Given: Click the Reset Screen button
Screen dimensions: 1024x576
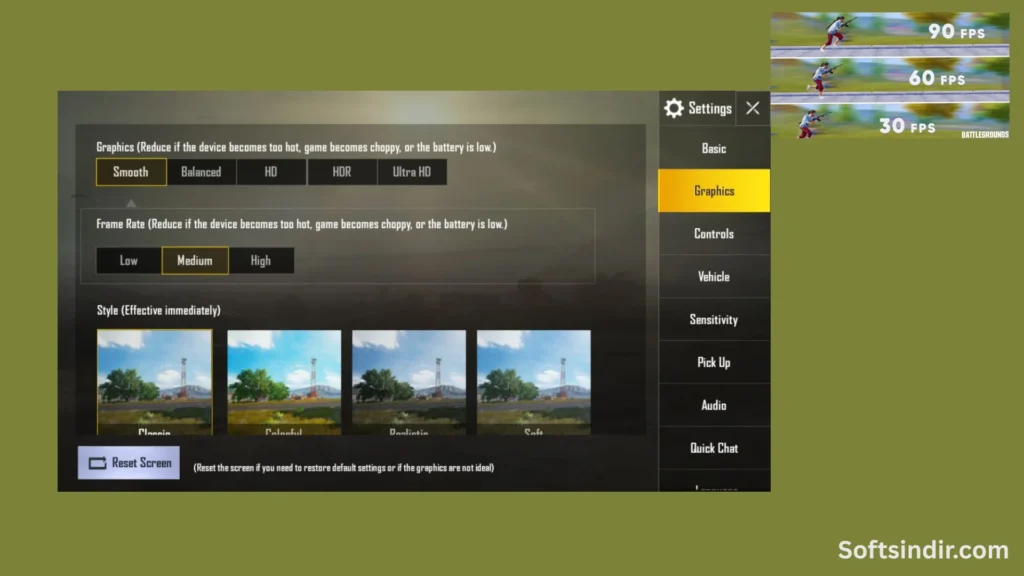Looking at the screenshot, I should pos(128,463).
